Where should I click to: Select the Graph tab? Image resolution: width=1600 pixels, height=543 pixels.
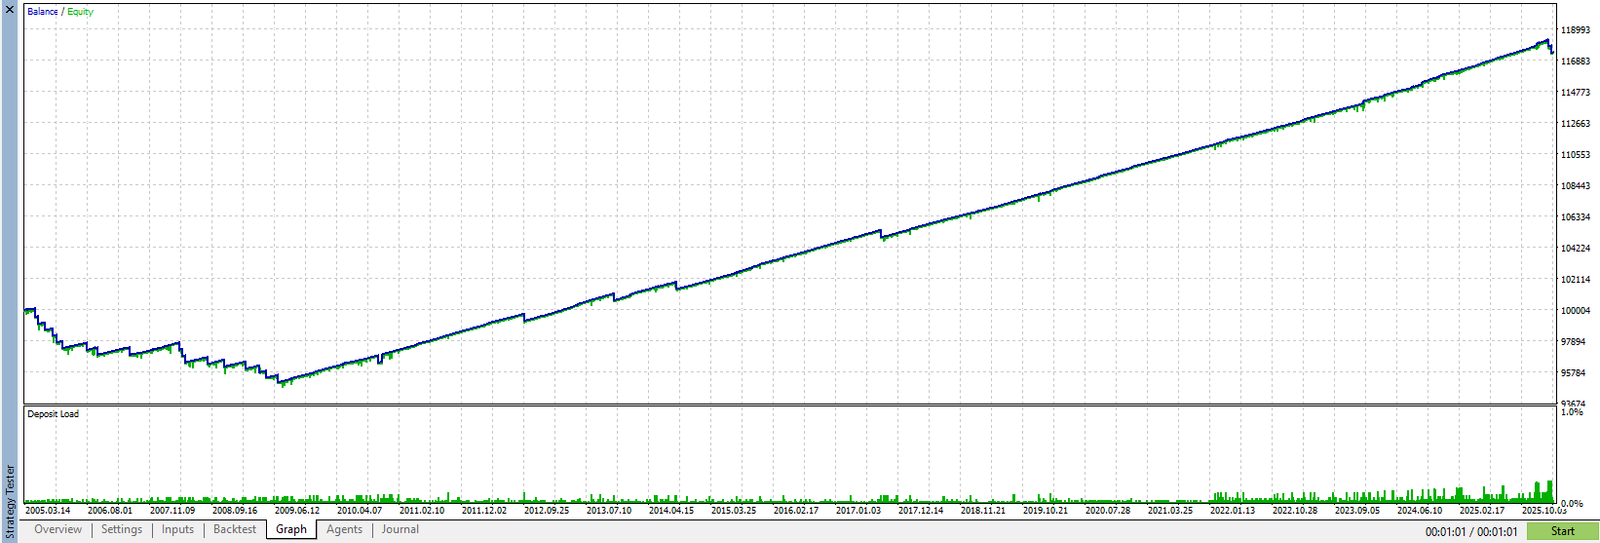tap(291, 530)
